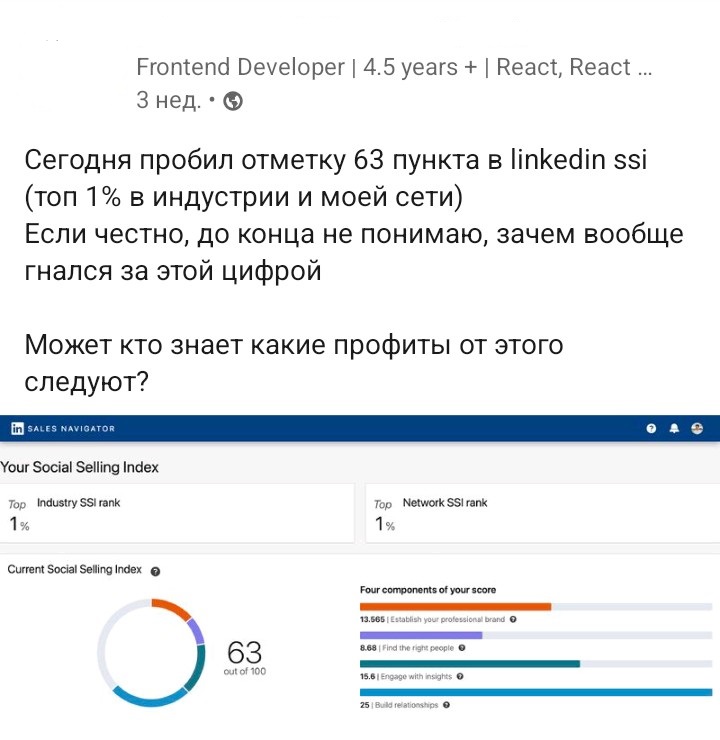Click info icon next to Engage with insights
Viewport: 720px width, 740px height.
[x=461, y=677]
